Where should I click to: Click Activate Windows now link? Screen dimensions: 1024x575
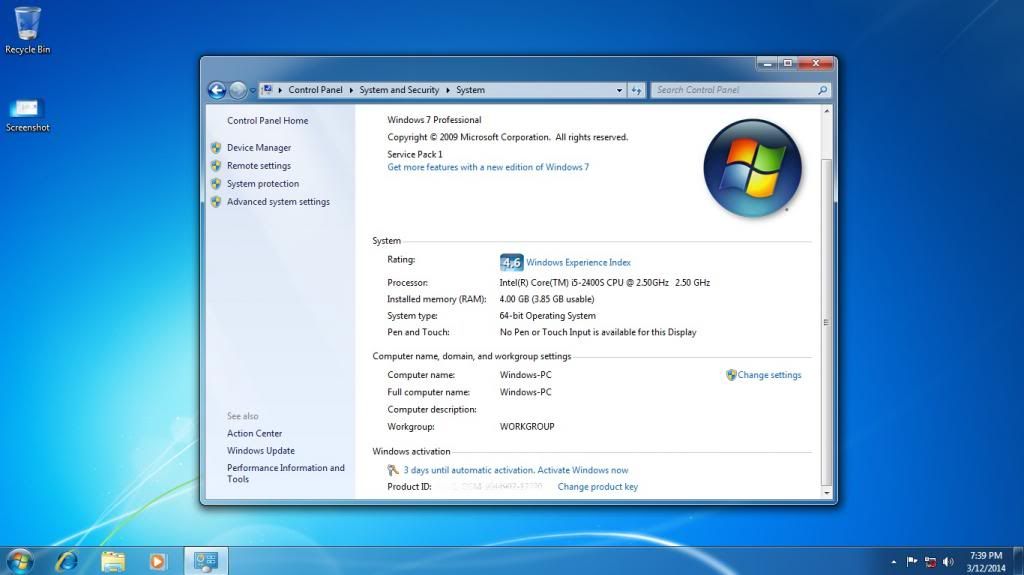click(x=516, y=470)
